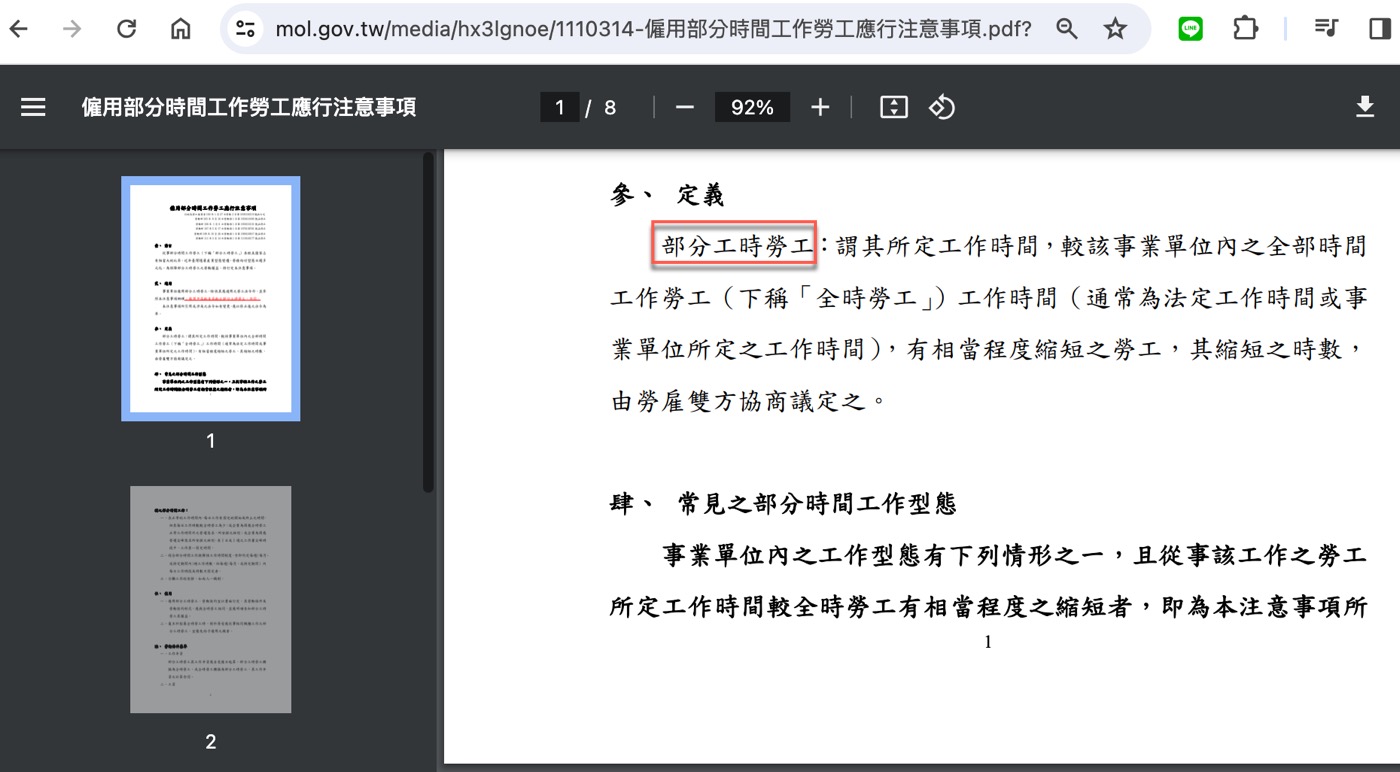Screen dimensions: 1400x772
Task: Rotate the PDF counterclockwise
Action: pyautogui.click(x=942, y=107)
